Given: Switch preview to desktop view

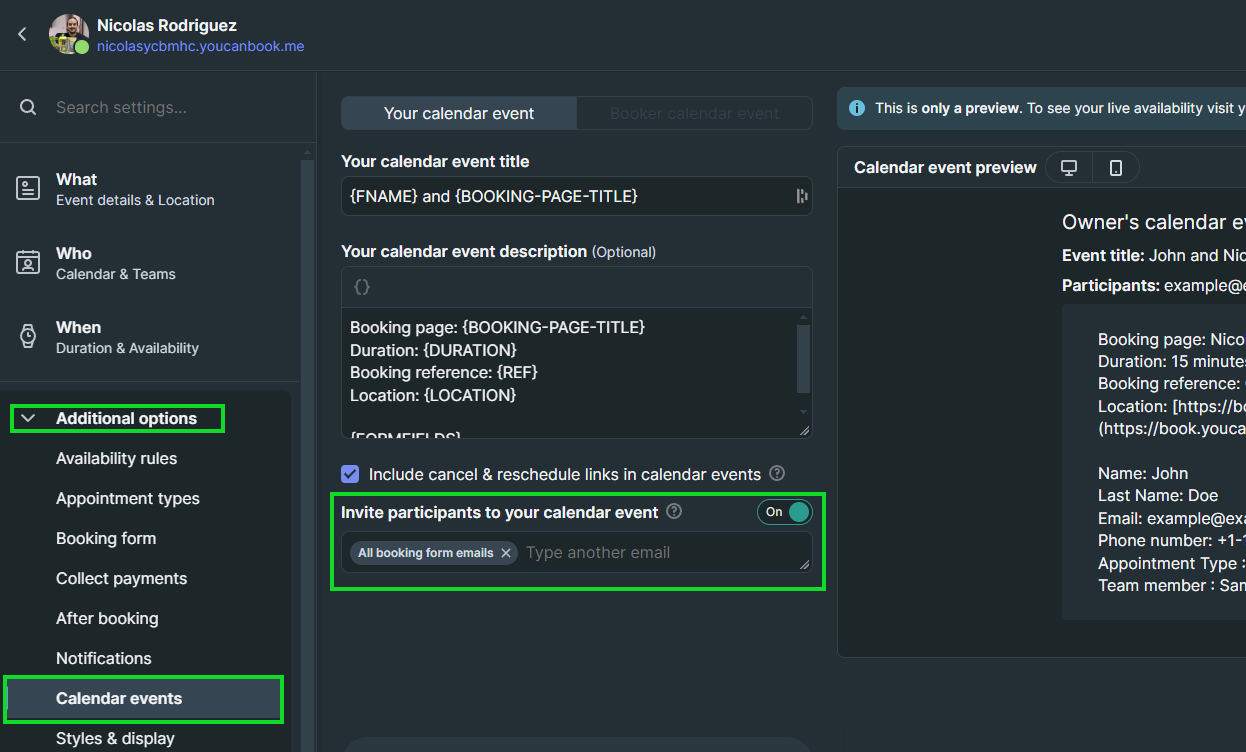Looking at the screenshot, I should point(1069,168).
